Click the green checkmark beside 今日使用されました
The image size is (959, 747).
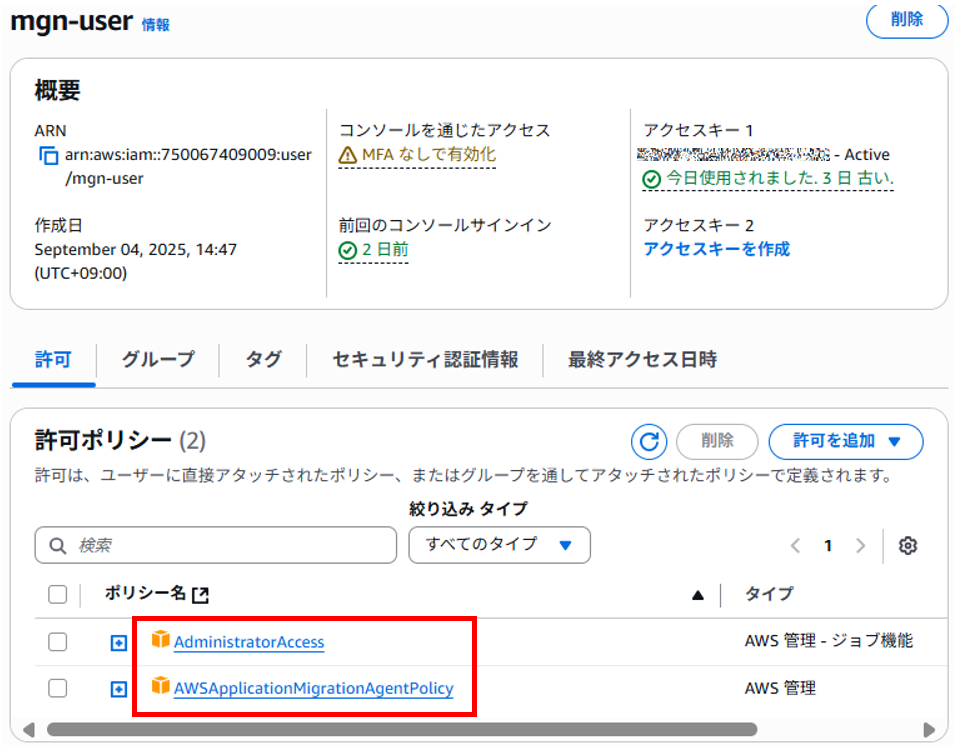651,179
